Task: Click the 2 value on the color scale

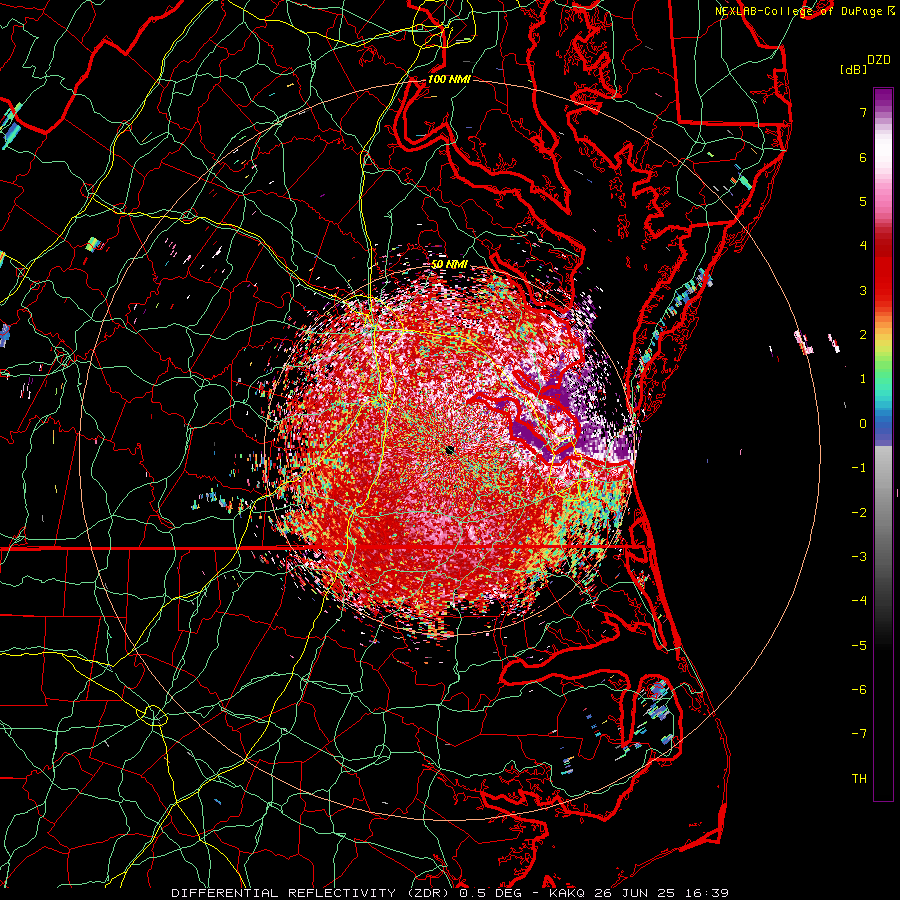Action: click(863, 335)
